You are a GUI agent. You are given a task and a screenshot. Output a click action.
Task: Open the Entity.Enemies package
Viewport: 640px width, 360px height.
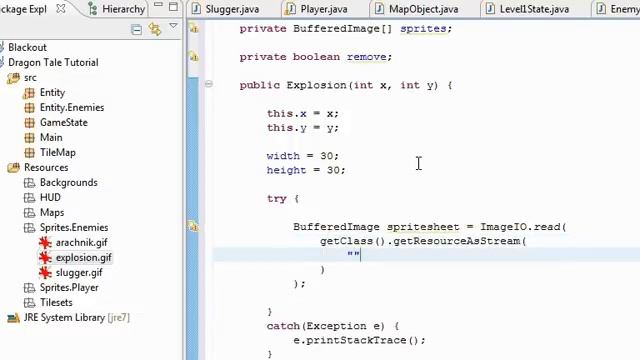point(72,108)
